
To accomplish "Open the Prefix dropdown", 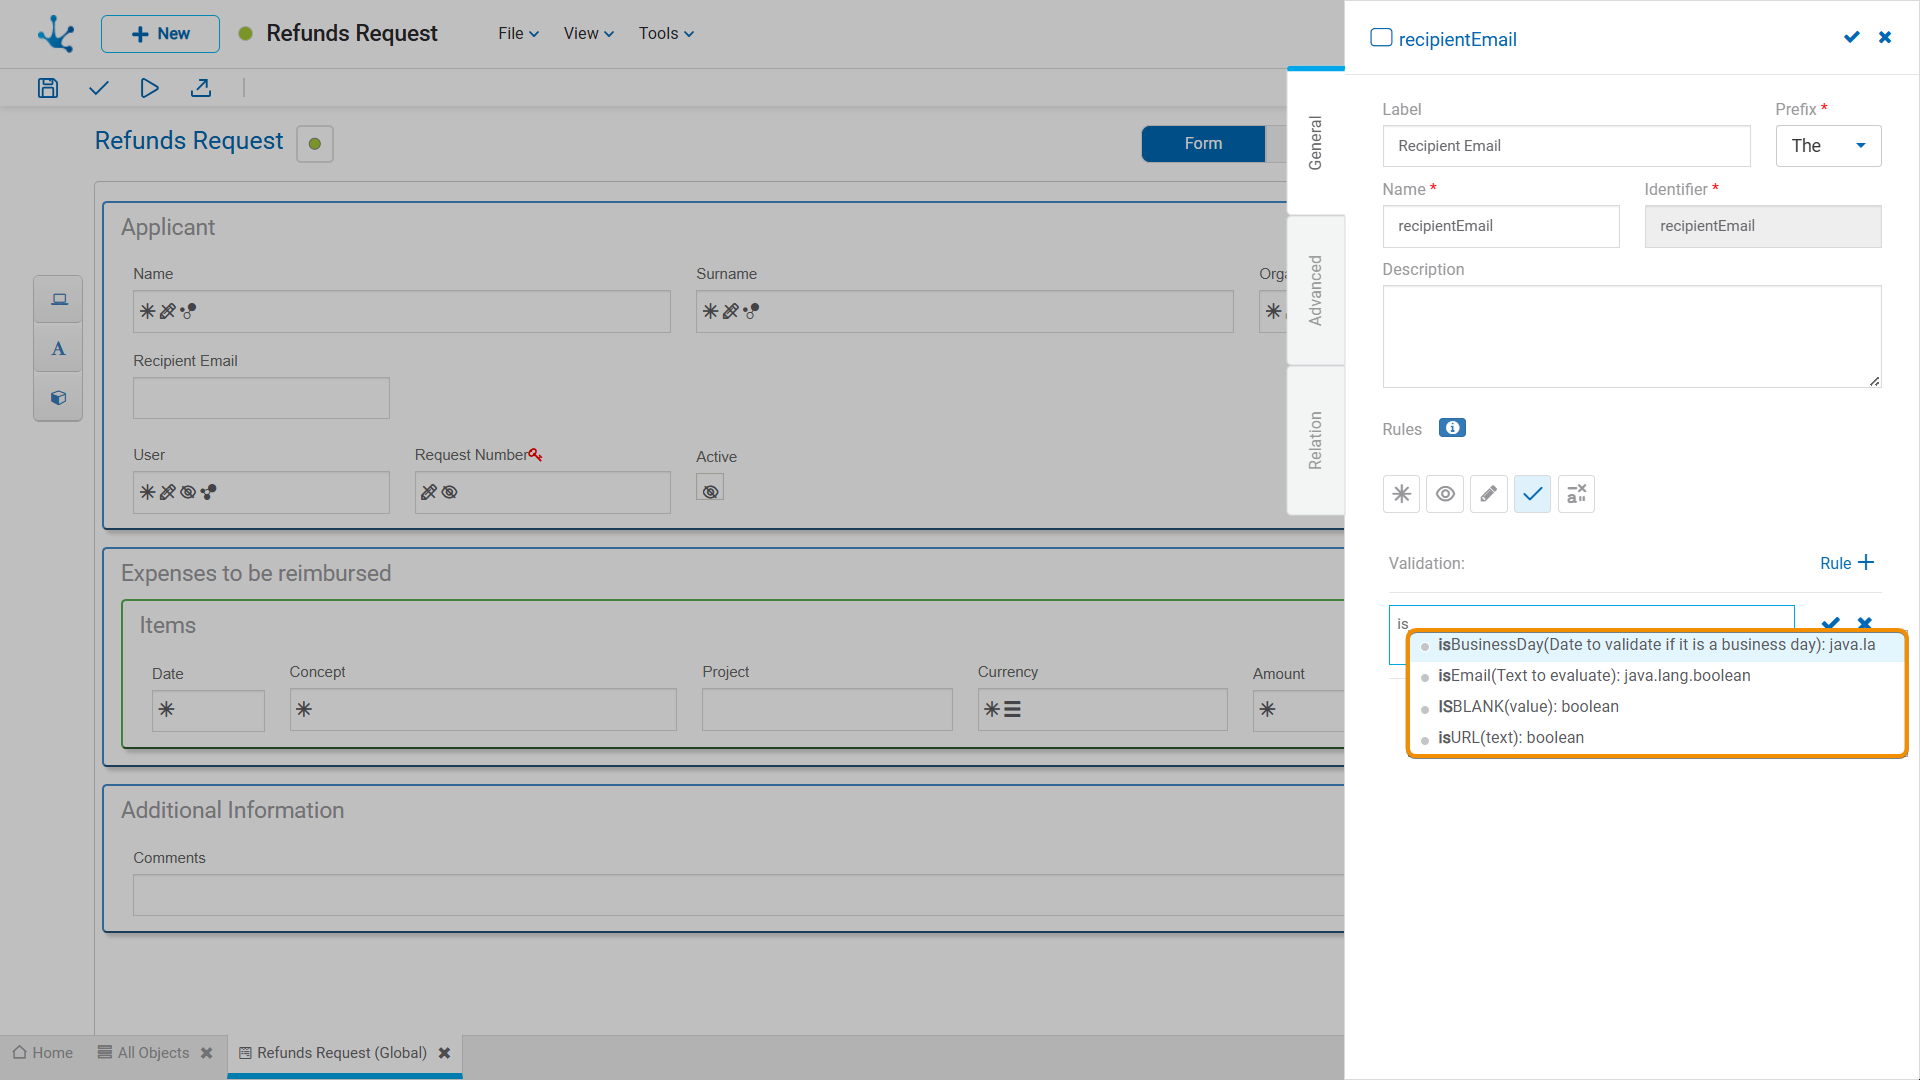I will coord(1828,146).
